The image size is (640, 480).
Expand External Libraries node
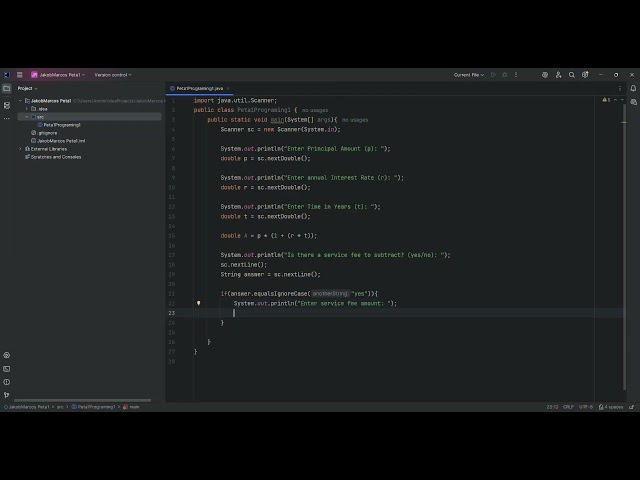[x=20, y=149]
